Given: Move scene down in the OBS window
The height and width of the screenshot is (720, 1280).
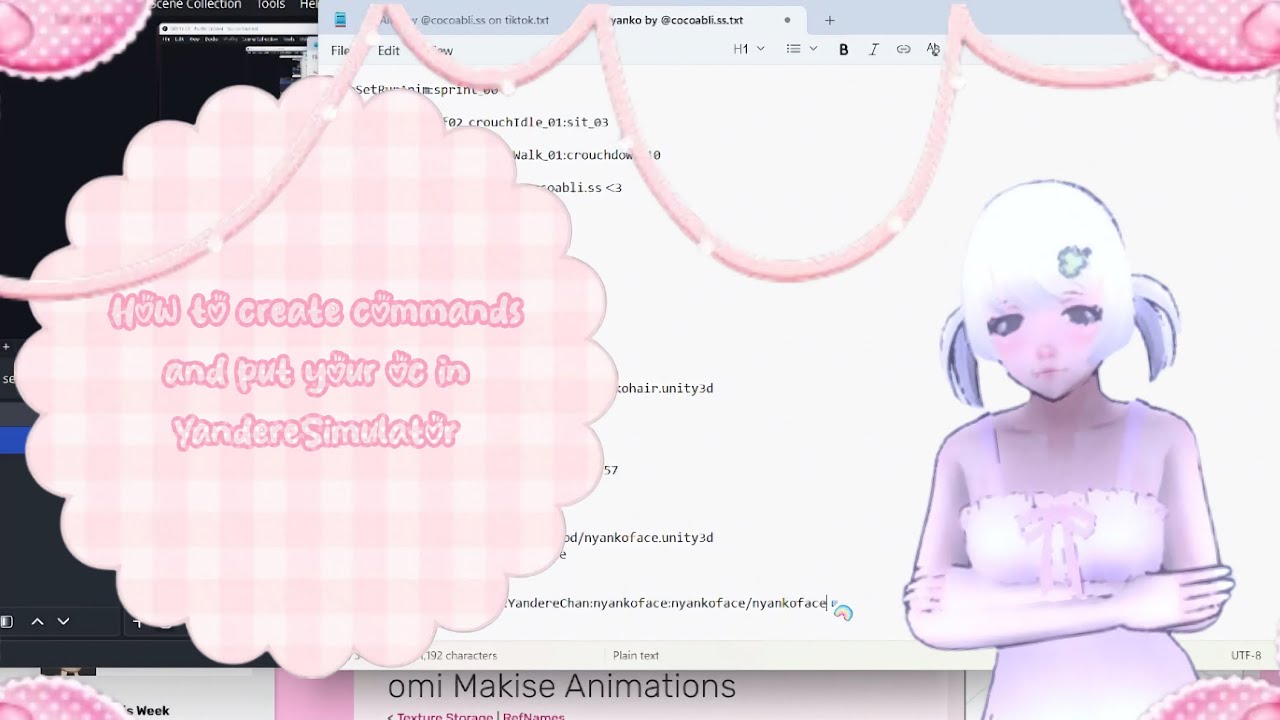Looking at the screenshot, I should coord(63,622).
